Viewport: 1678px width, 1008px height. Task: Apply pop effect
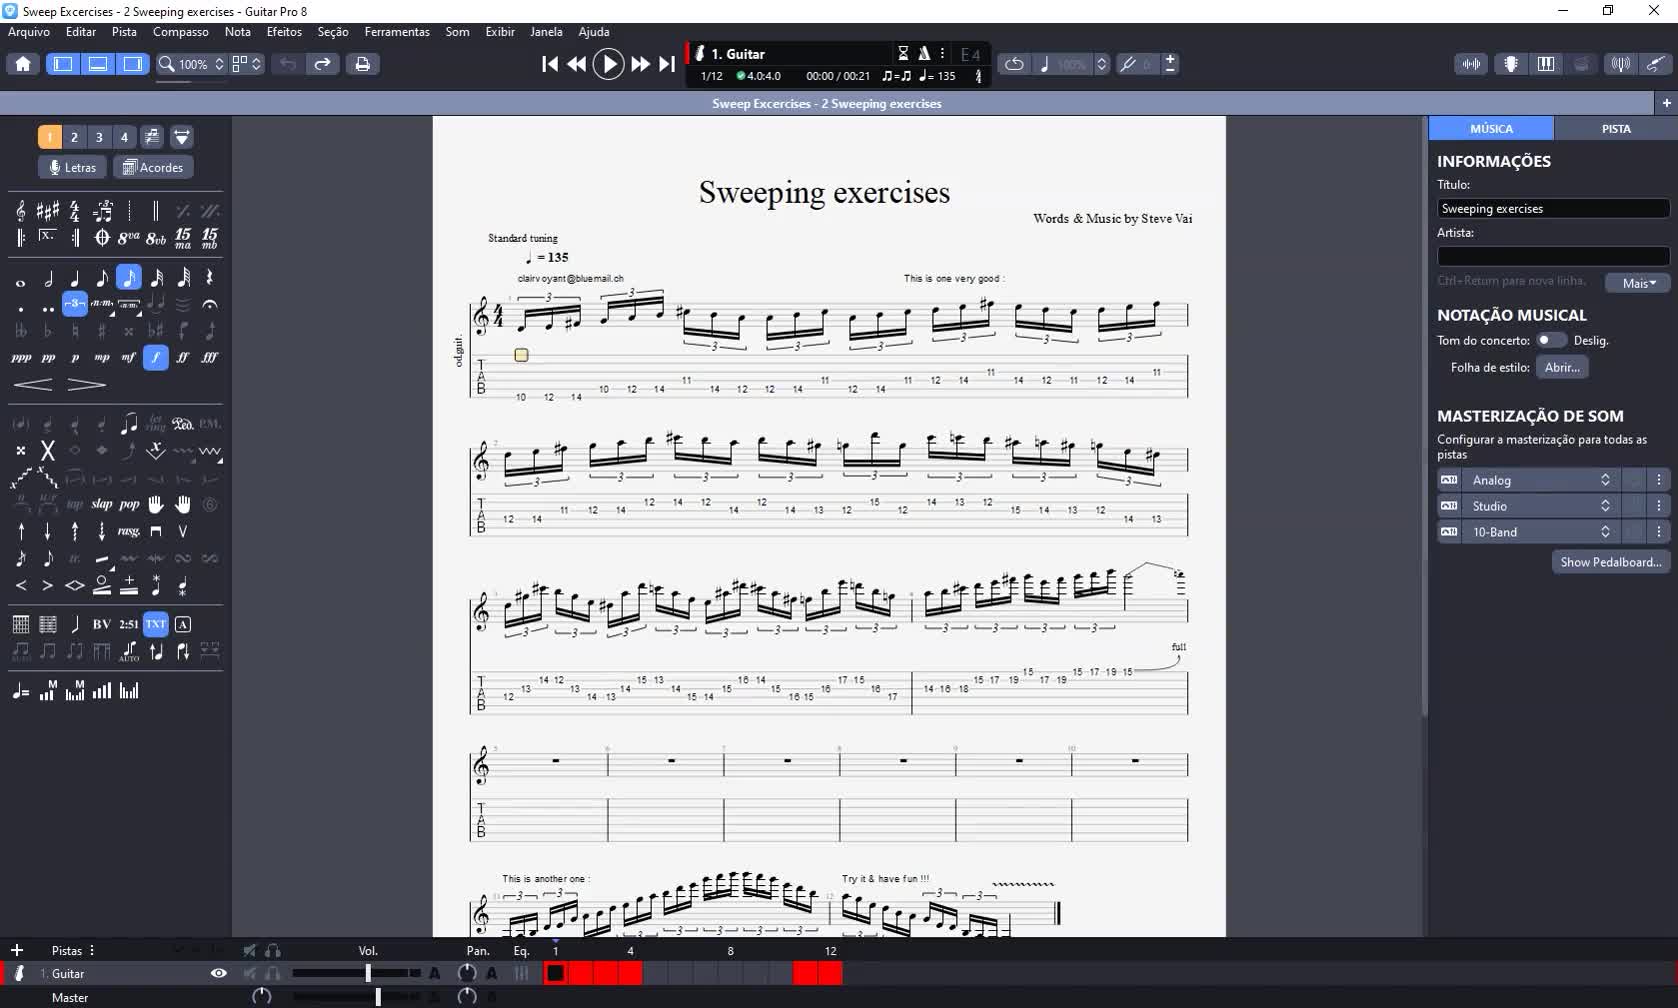(x=129, y=504)
